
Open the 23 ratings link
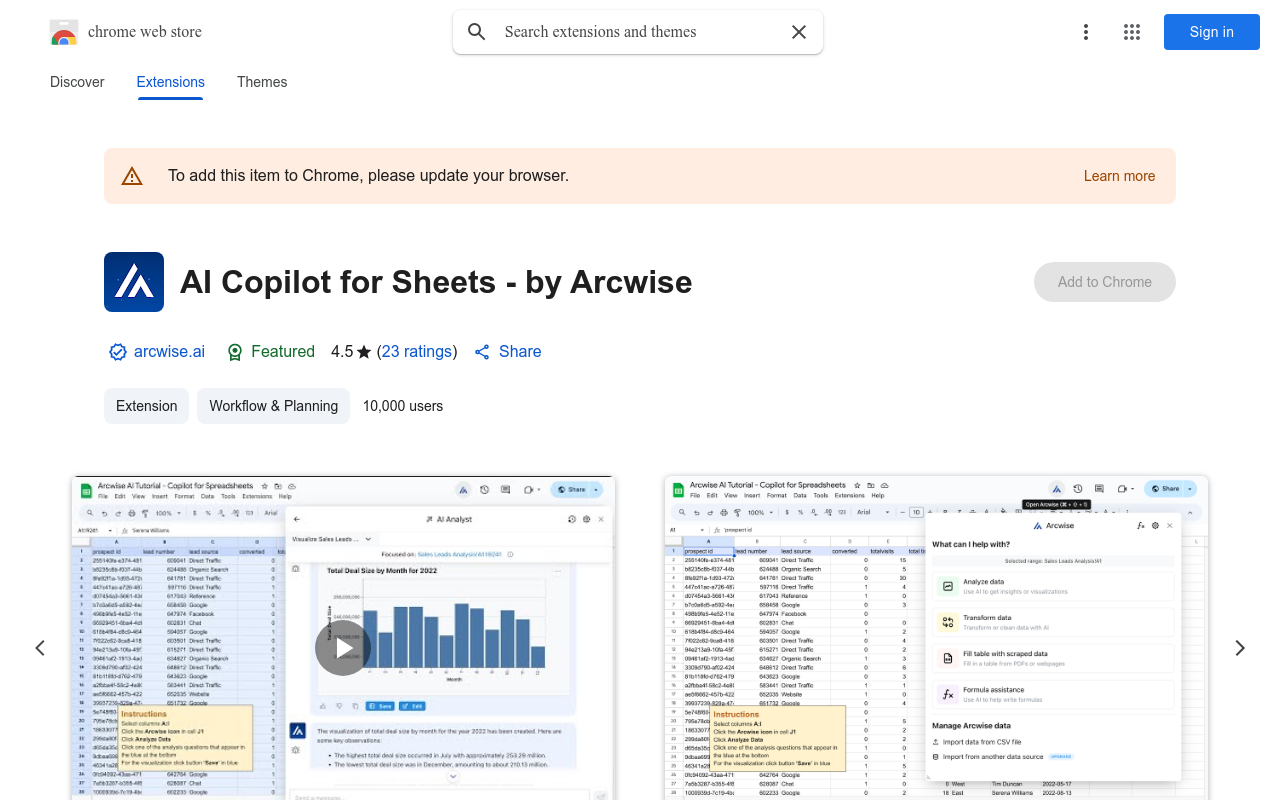pos(417,352)
